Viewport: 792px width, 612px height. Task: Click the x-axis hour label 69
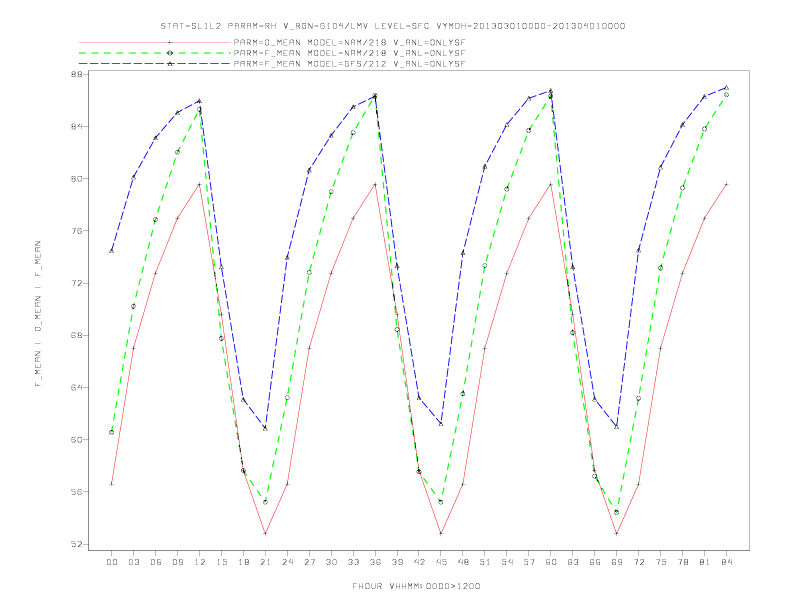tap(617, 562)
